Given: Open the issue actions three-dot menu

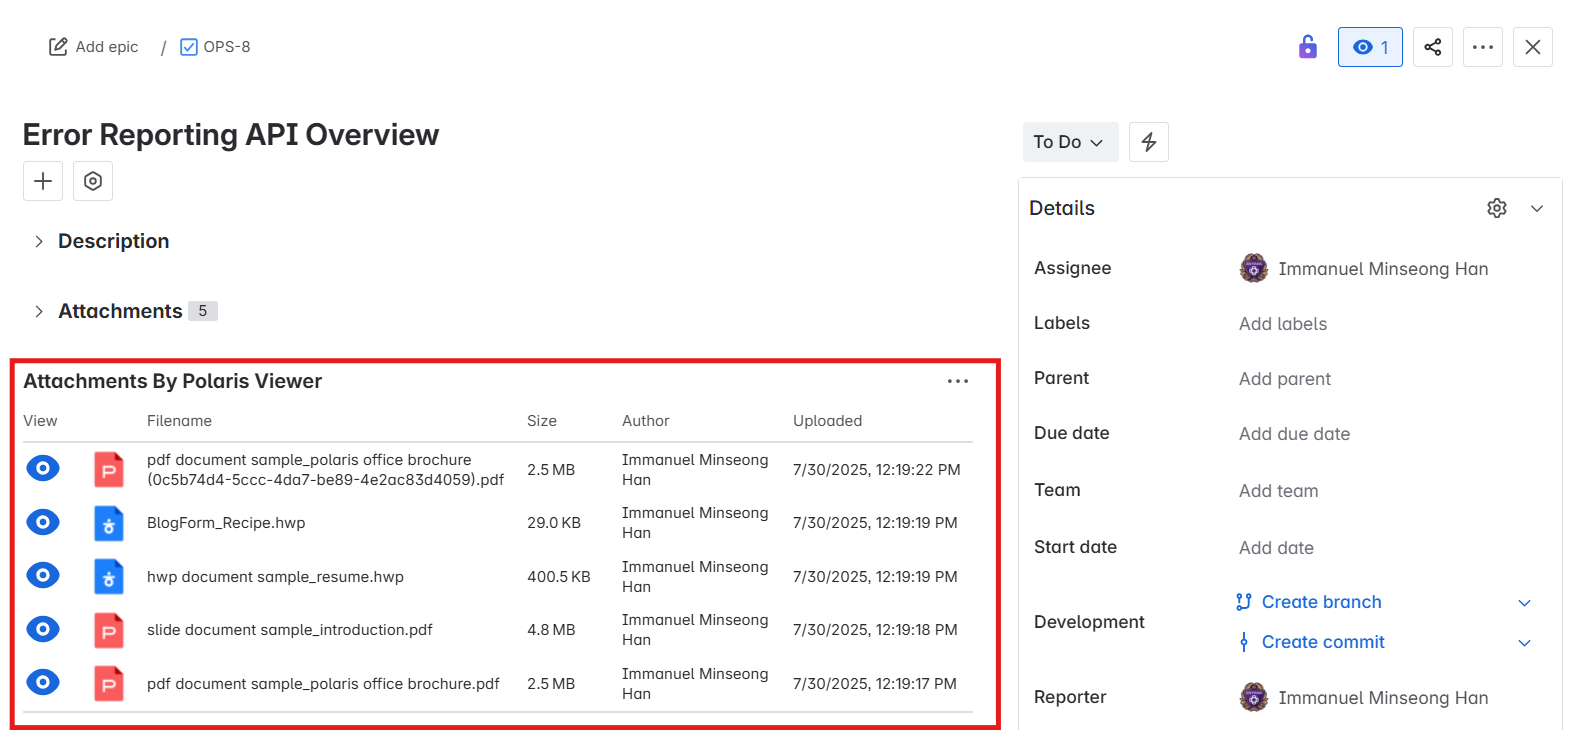Looking at the screenshot, I should click(1483, 47).
